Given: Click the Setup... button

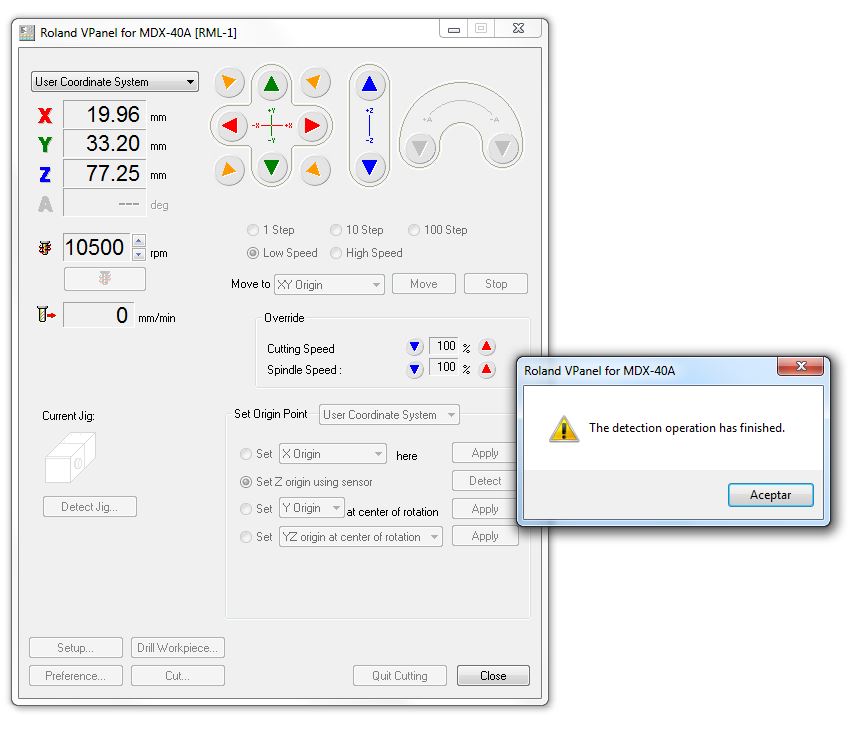Looking at the screenshot, I should 76,648.
